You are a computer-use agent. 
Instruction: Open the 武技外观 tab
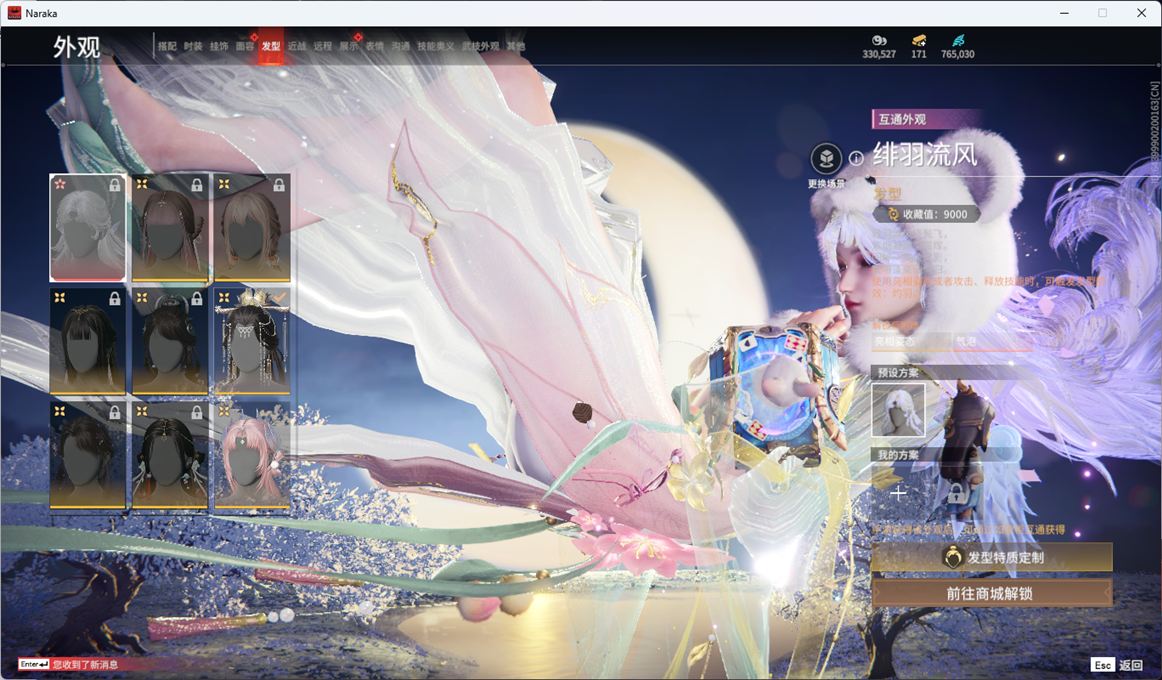click(x=480, y=46)
